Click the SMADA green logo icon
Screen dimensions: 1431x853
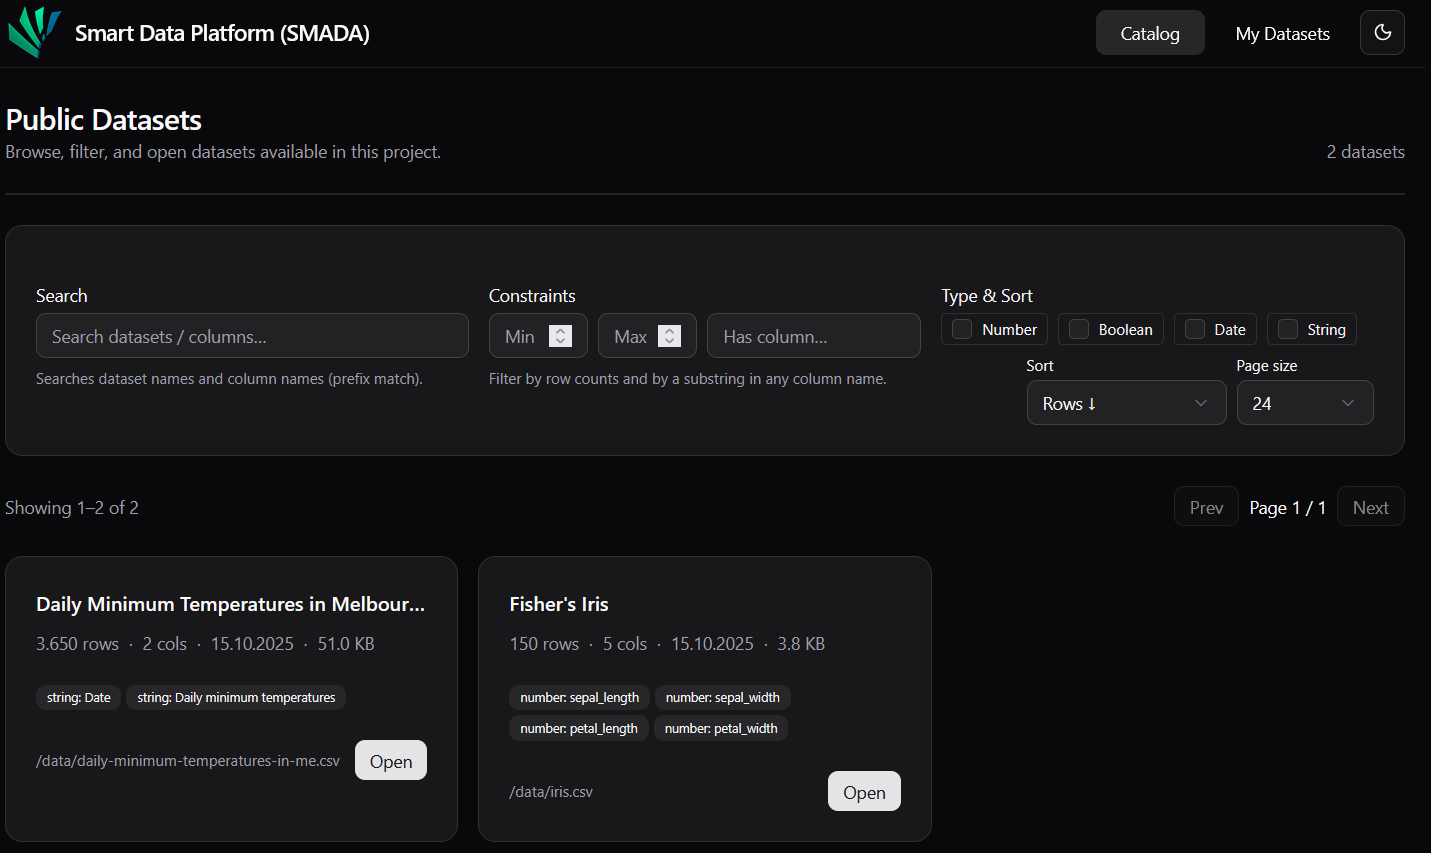(35, 32)
